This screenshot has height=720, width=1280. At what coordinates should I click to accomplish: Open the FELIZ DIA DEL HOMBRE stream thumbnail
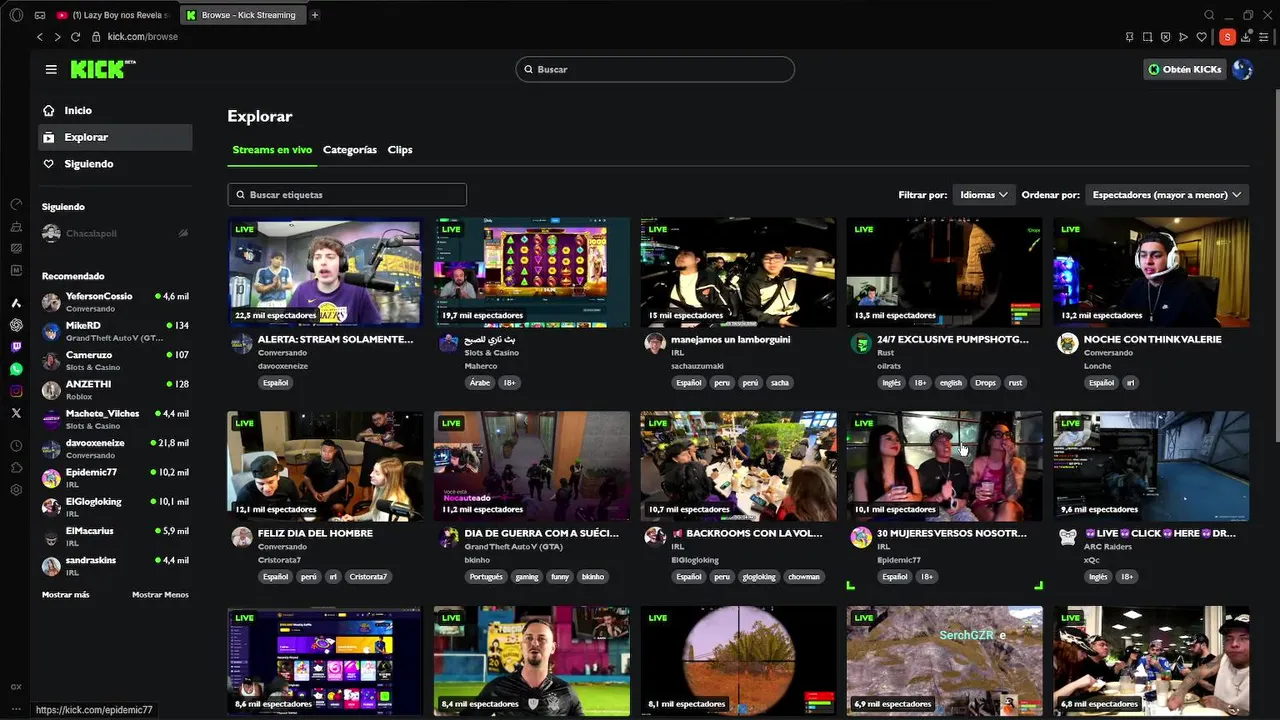pyautogui.click(x=325, y=466)
